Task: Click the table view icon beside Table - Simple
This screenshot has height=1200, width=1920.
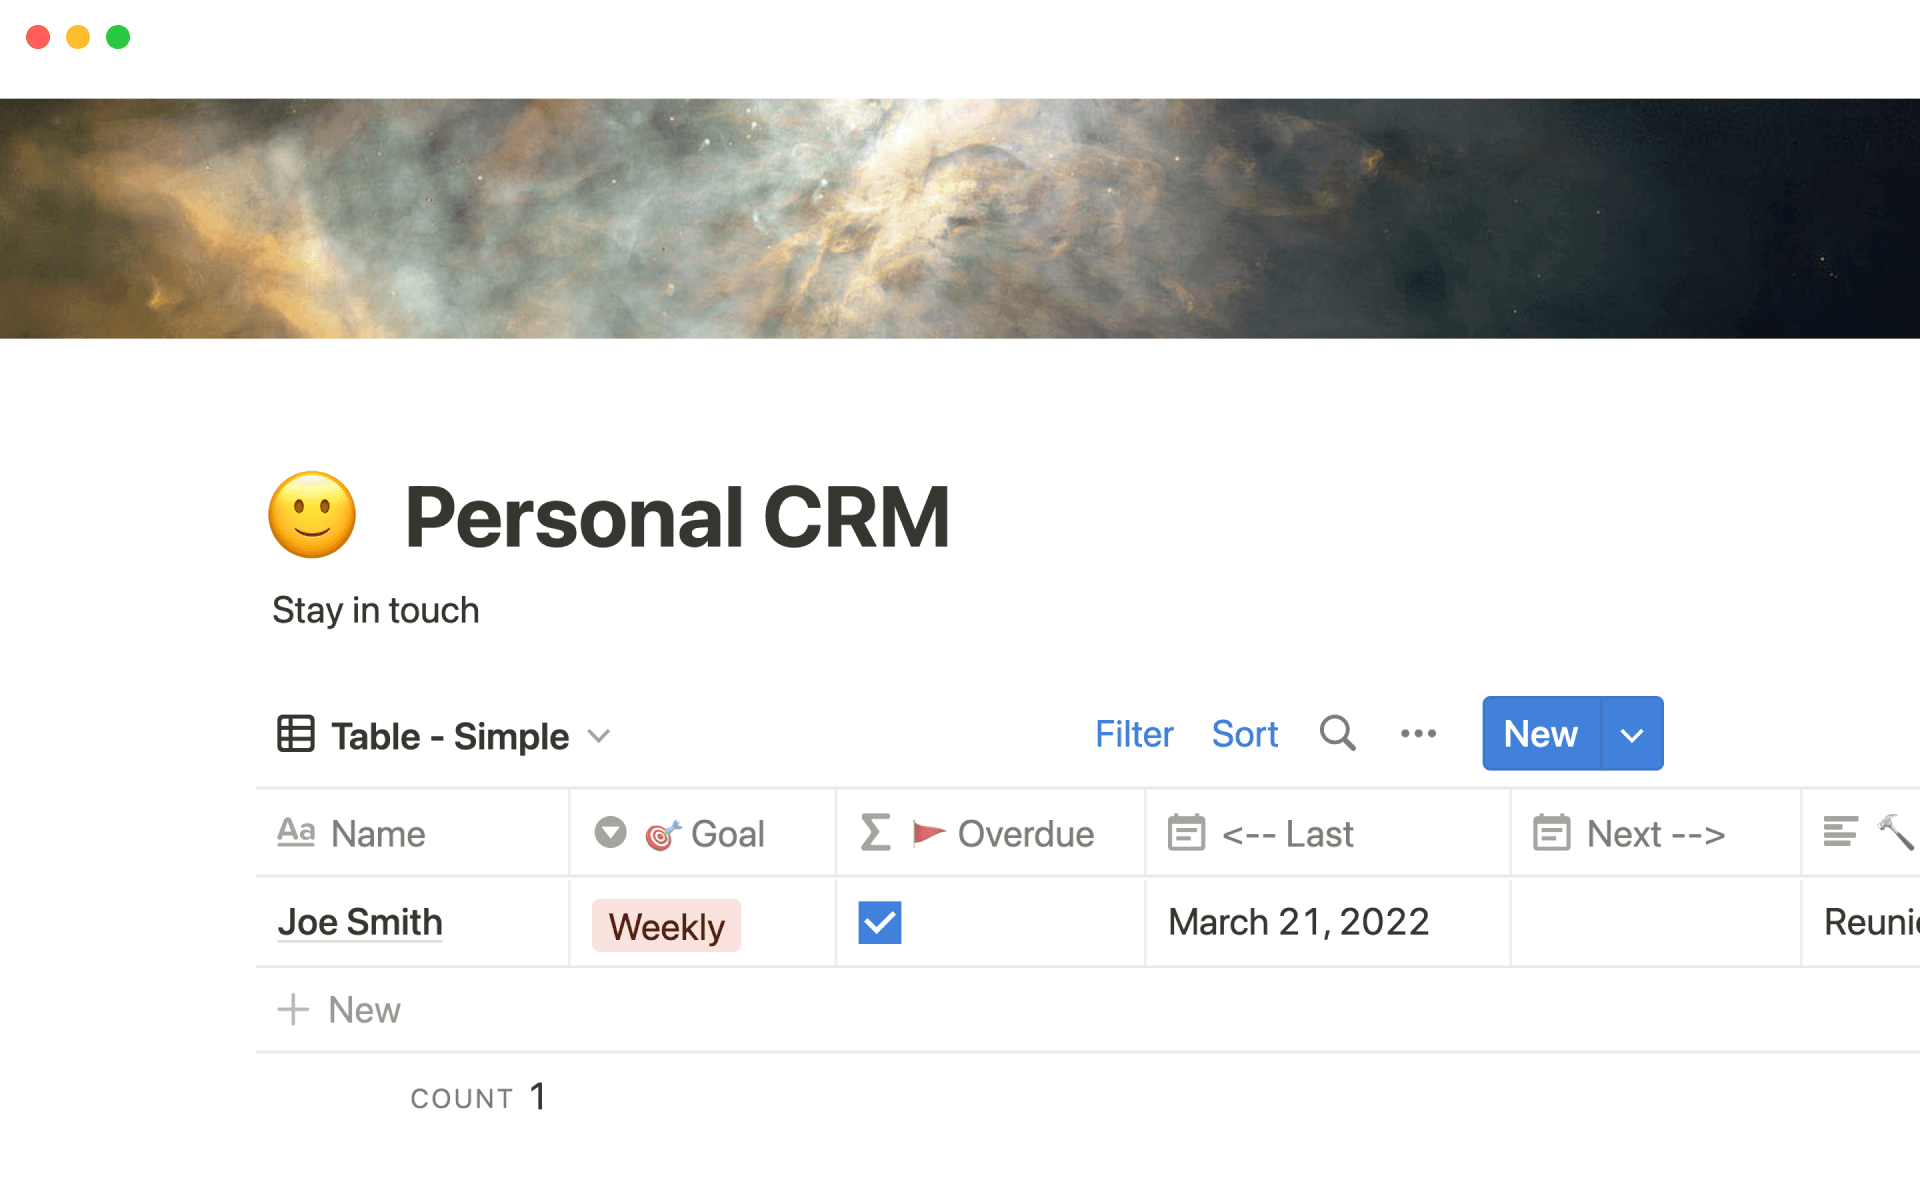Action: (x=296, y=734)
